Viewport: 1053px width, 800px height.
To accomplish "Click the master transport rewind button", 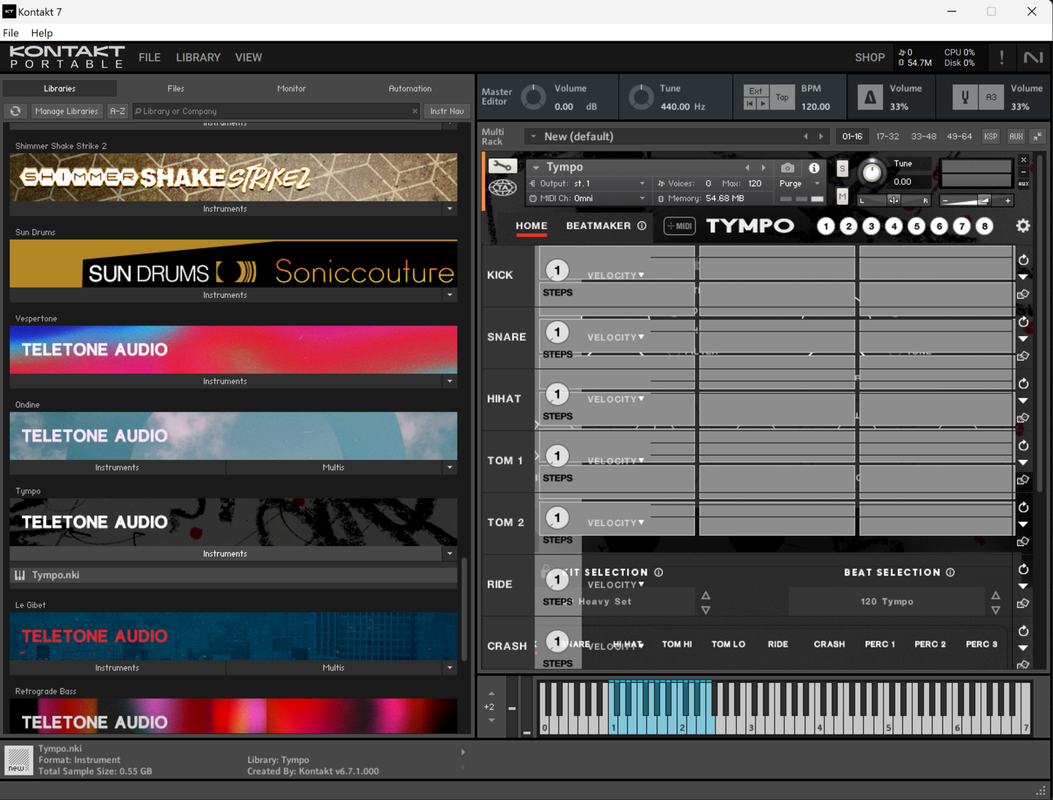I will (x=750, y=103).
